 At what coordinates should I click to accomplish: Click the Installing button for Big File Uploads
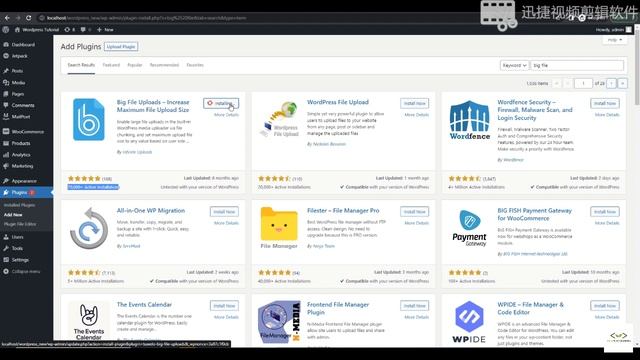(x=221, y=103)
